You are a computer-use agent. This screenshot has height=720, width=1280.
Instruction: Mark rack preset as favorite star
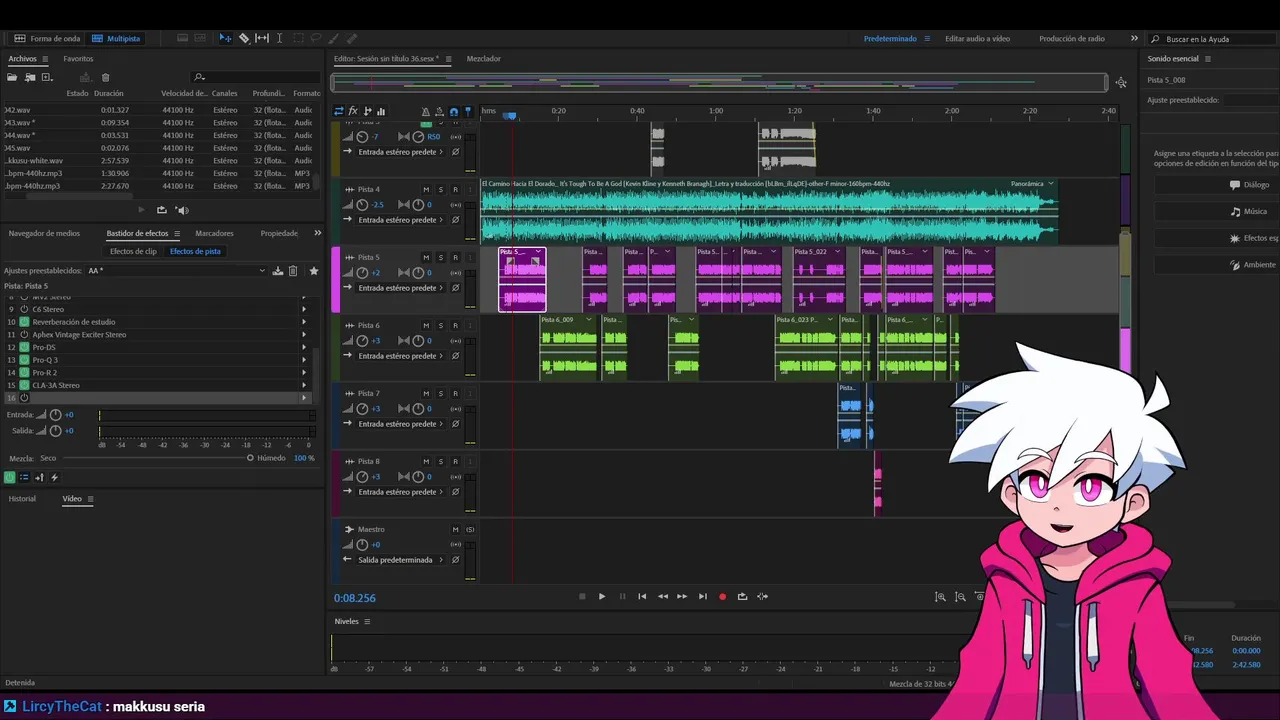tap(314, 271)
